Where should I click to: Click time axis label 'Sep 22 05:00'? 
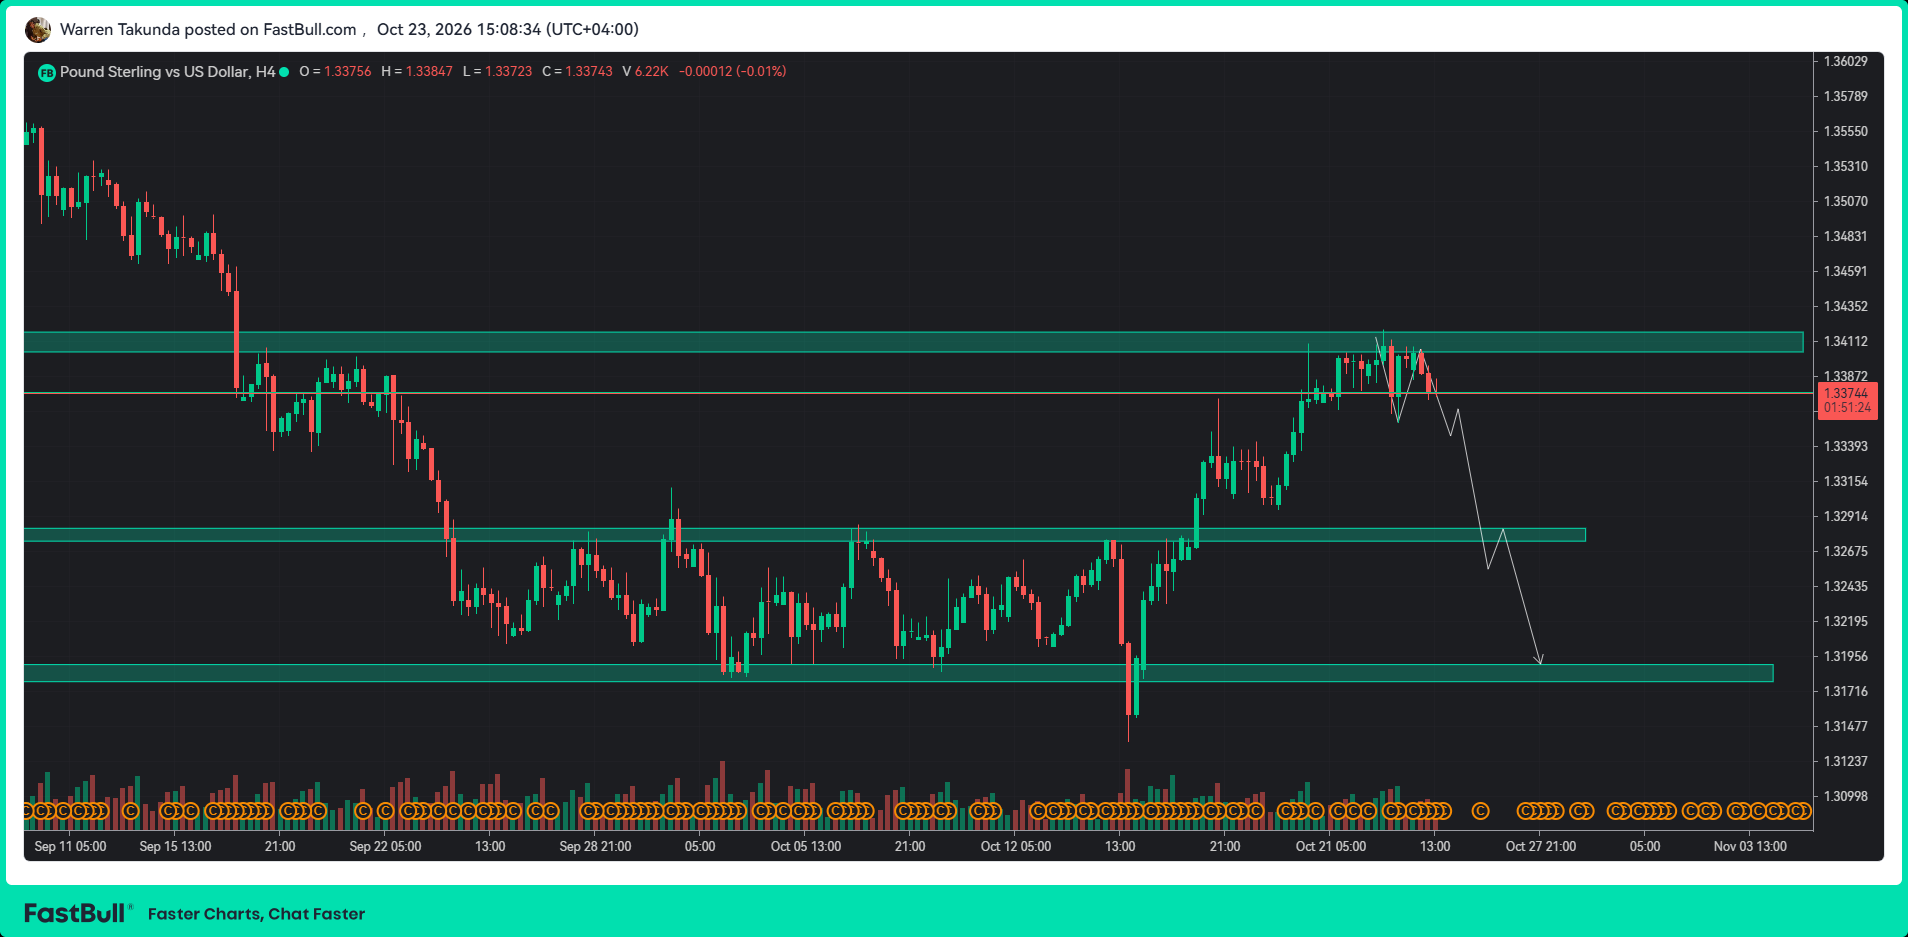[x=385, y=846]
